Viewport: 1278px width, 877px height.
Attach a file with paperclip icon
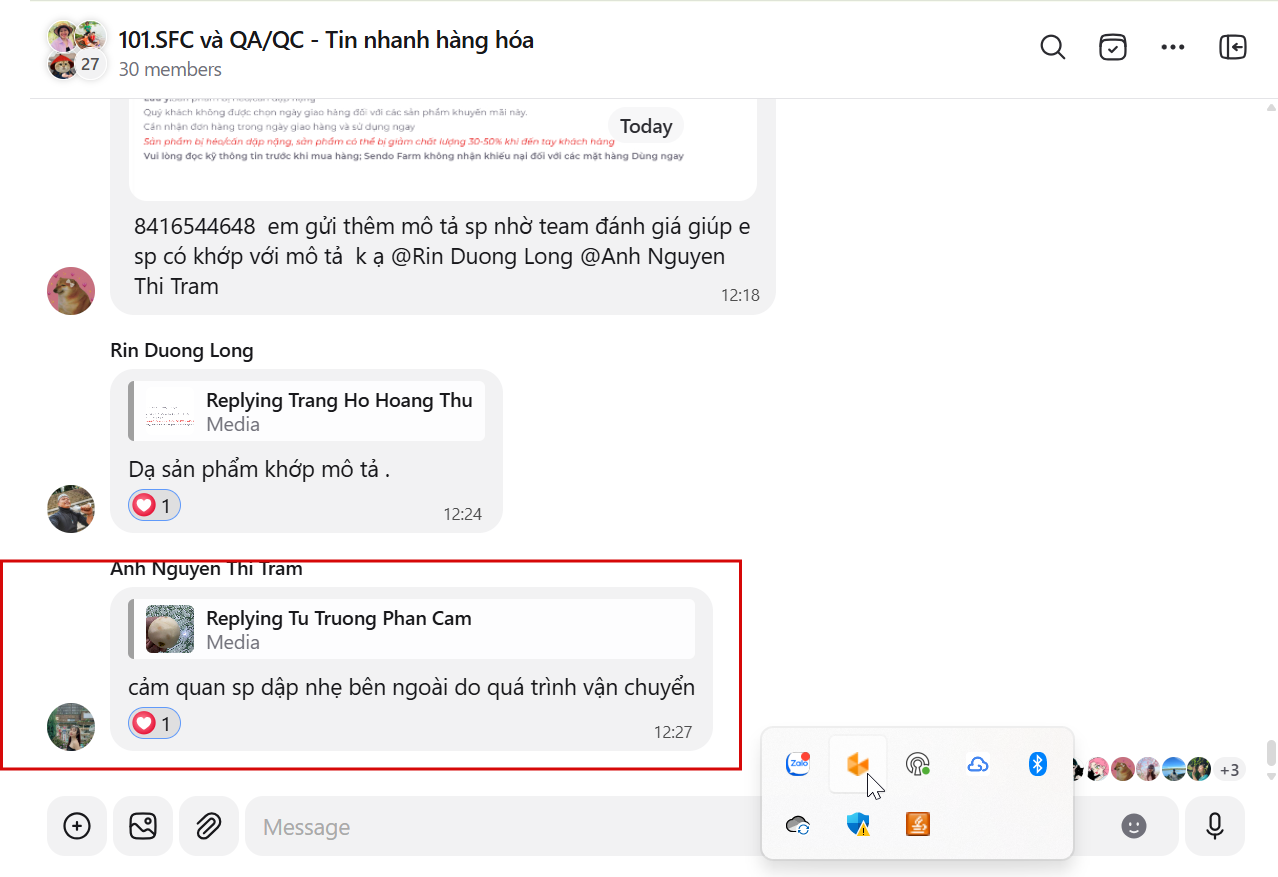click(x=208, y=826)
